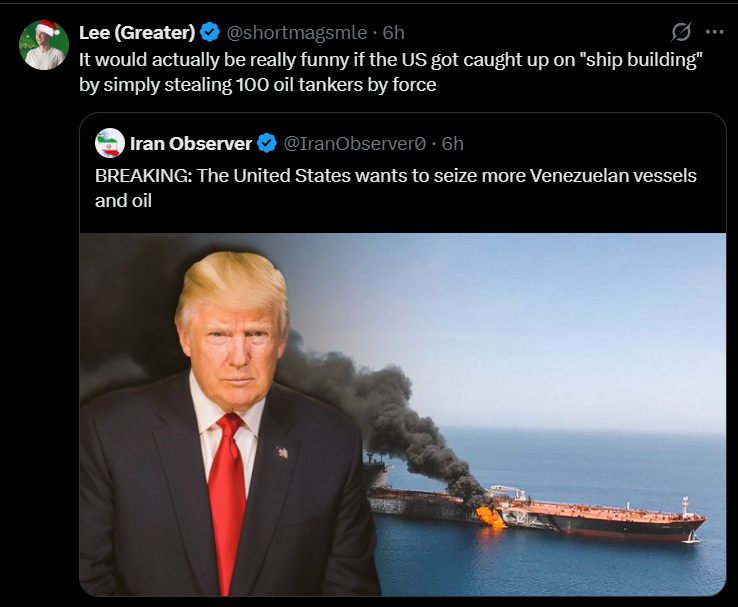Click Iran Observer's blue verified badge
Viewport: 738px width, 607px height.
coord(267,144)
